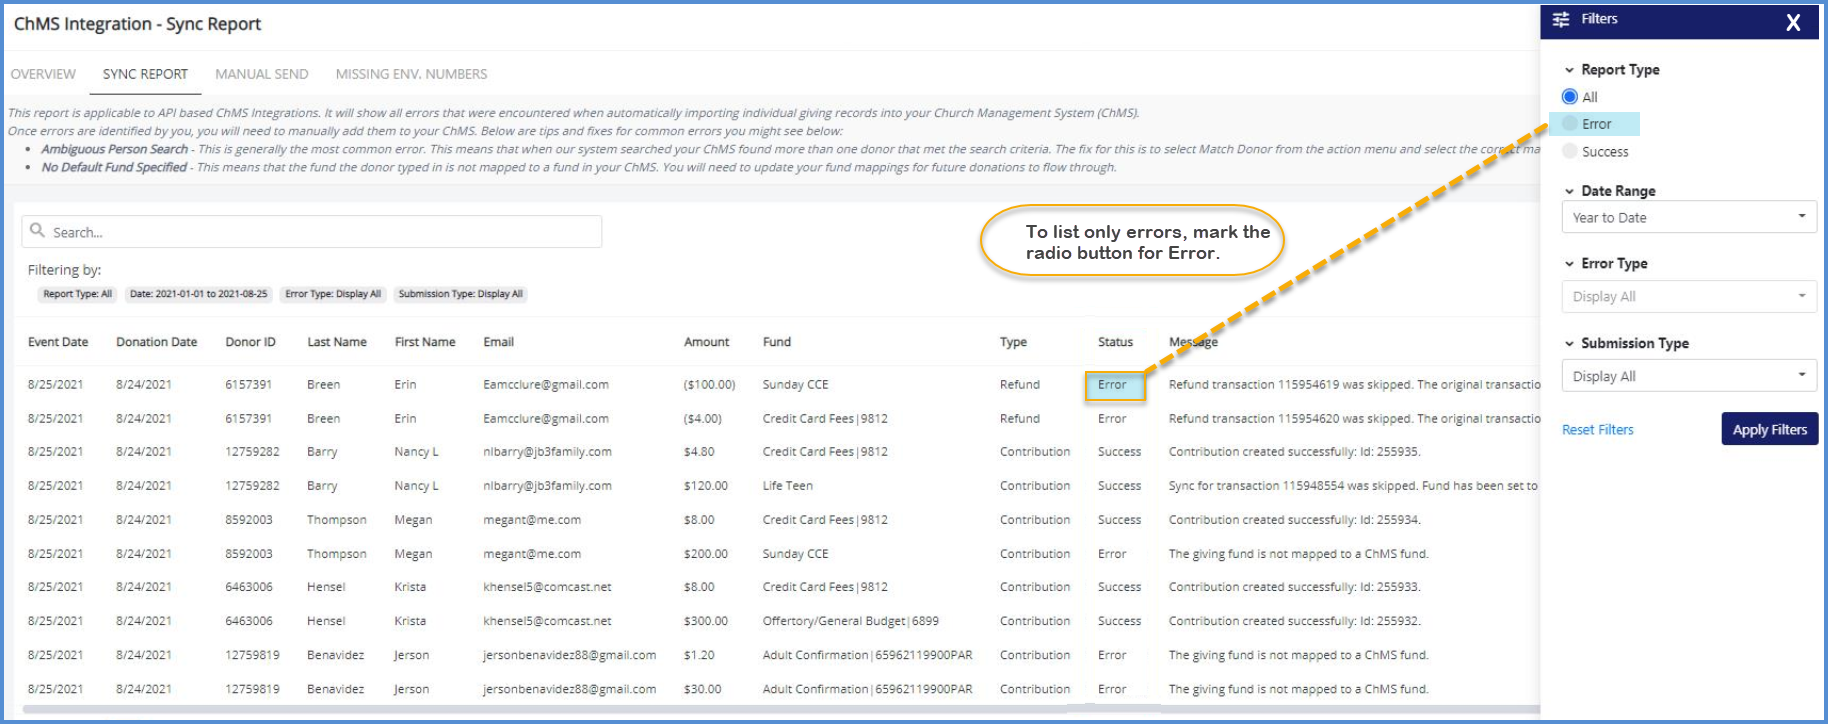The height and width of the screenshot is (724, 1828).
Task: Go to Missing Env. Numbers tab
Action: tap(411, 74)
